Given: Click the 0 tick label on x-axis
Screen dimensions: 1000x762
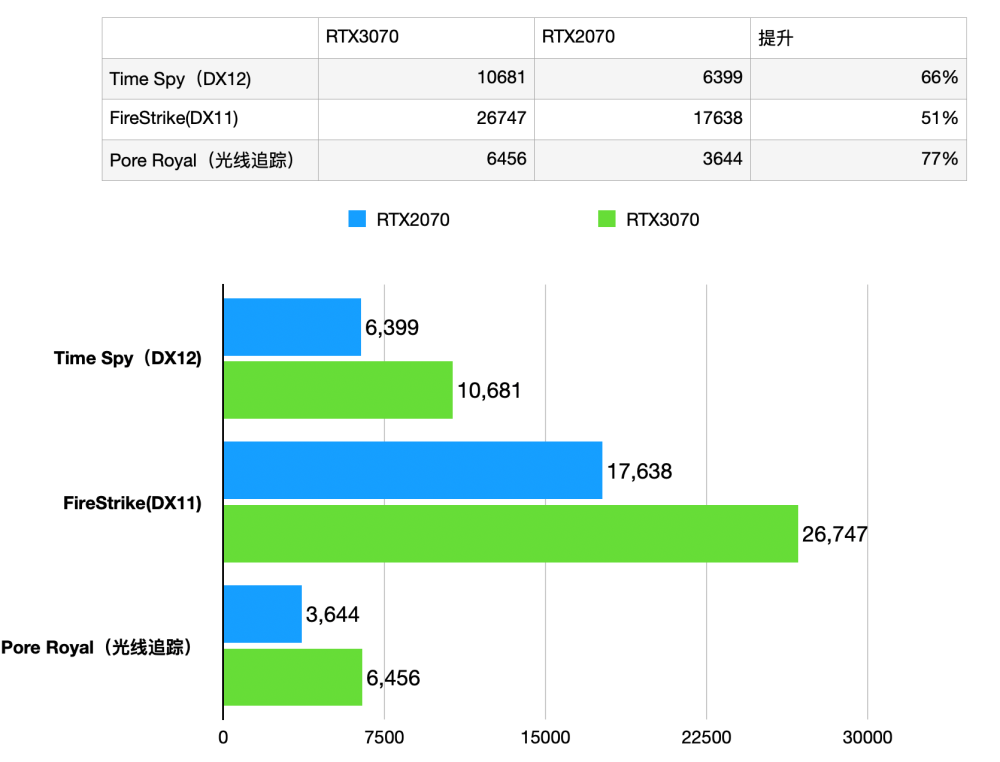Looking at the screenshot, I should click(x=223, y=738).
